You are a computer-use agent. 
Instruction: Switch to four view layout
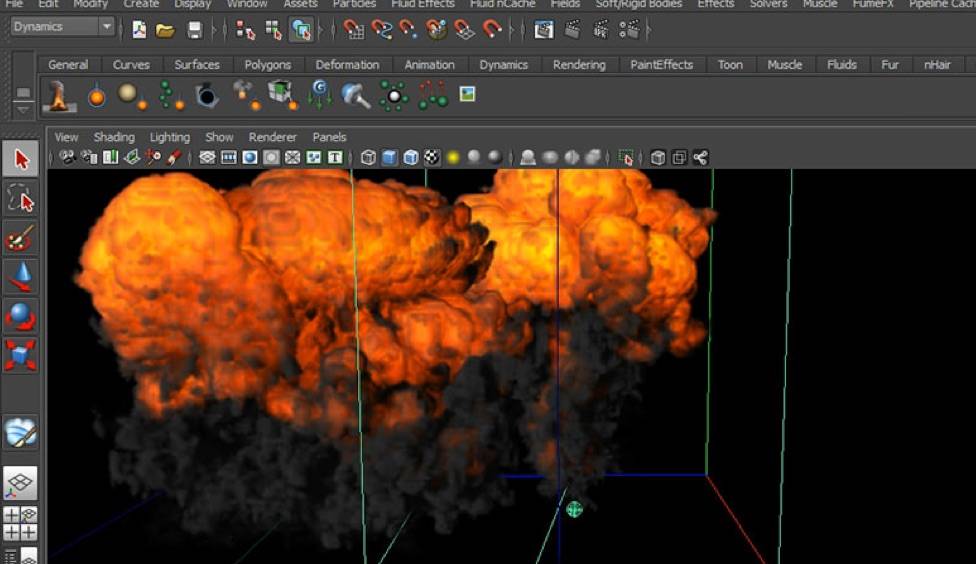(x=20, y=523)
